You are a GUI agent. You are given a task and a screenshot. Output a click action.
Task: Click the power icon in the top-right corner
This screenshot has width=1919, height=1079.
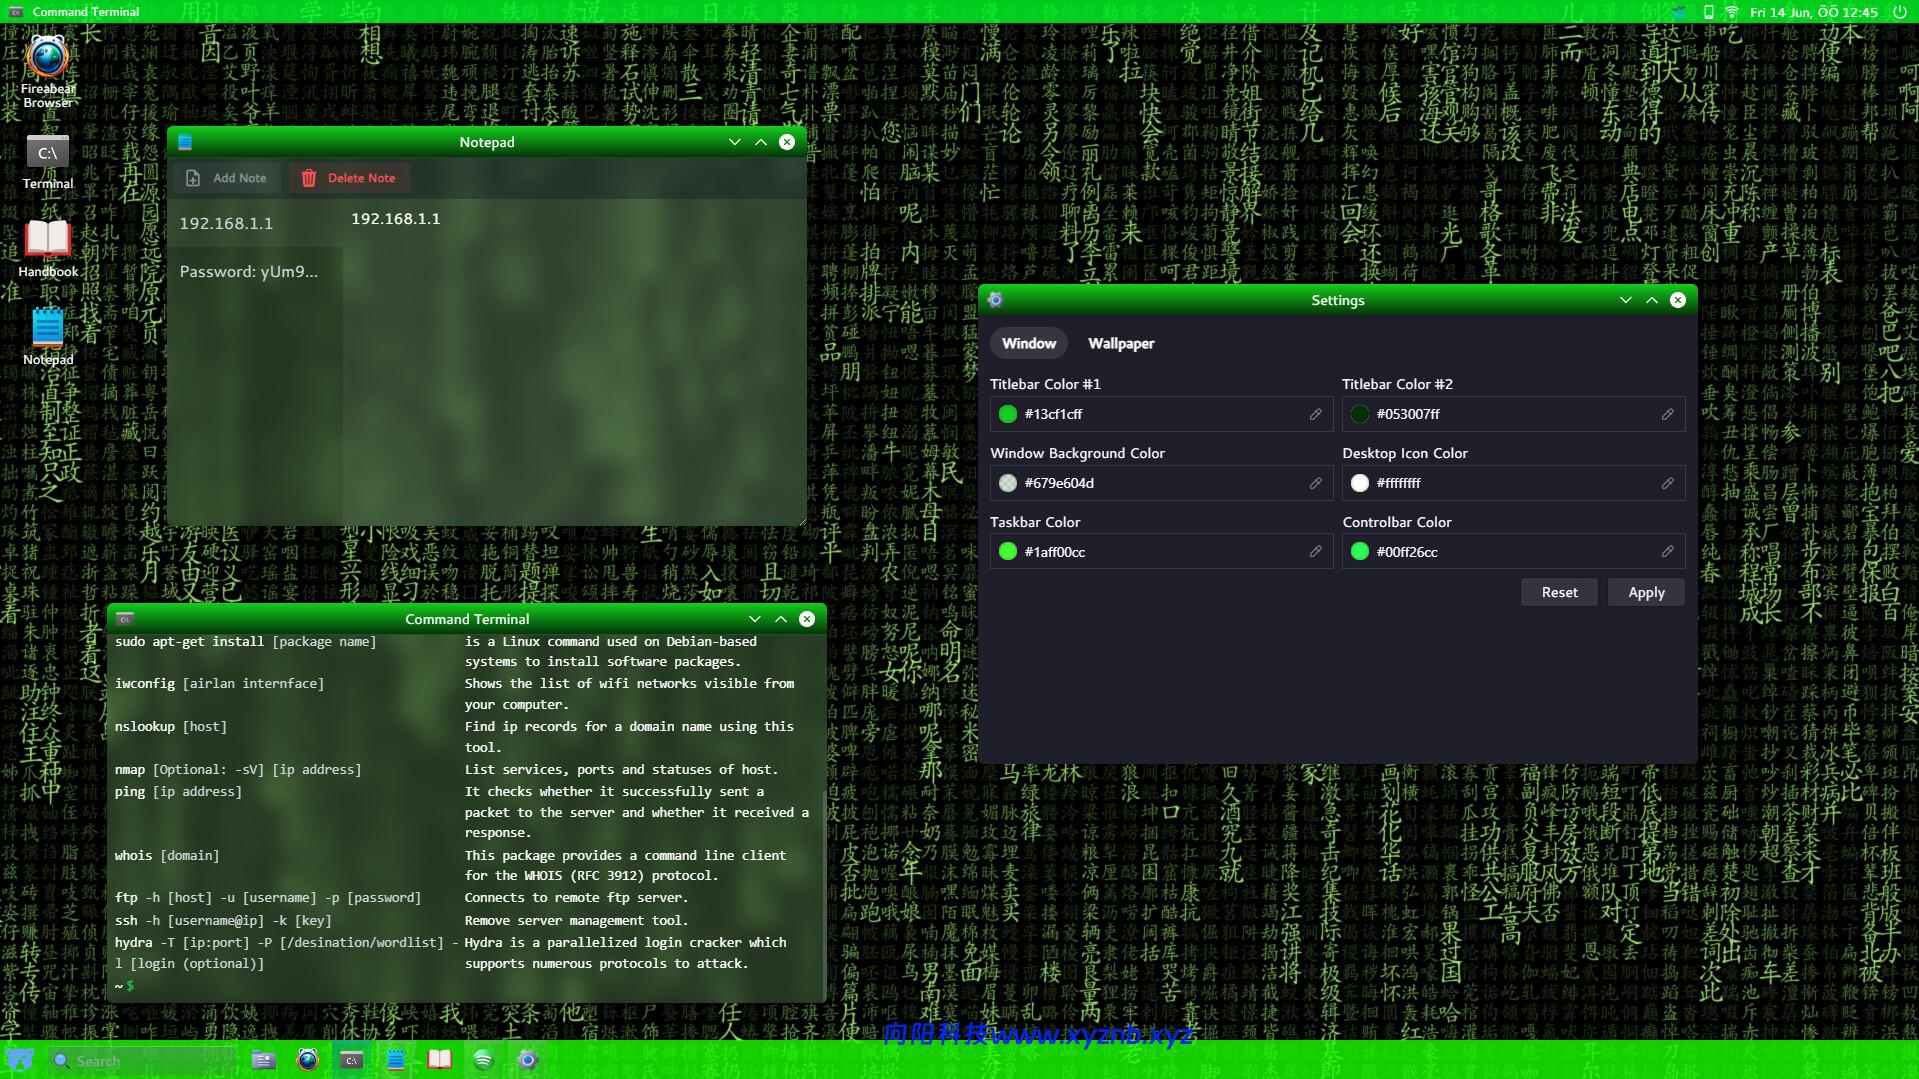click(1898, 12)
